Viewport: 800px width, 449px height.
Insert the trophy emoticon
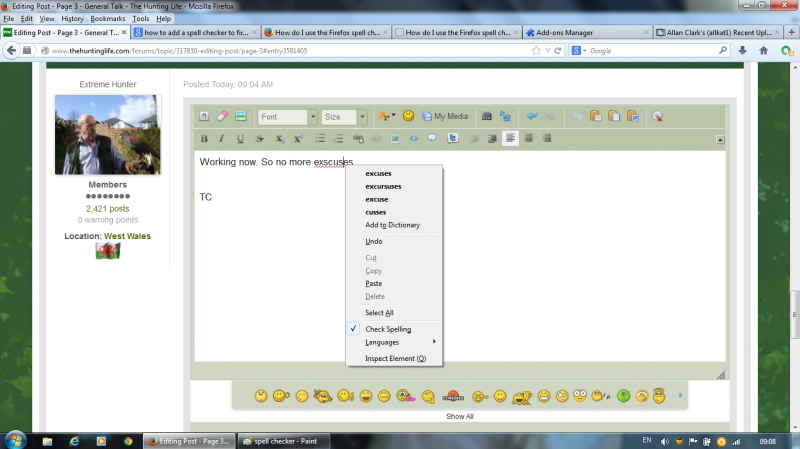point(521,396)
